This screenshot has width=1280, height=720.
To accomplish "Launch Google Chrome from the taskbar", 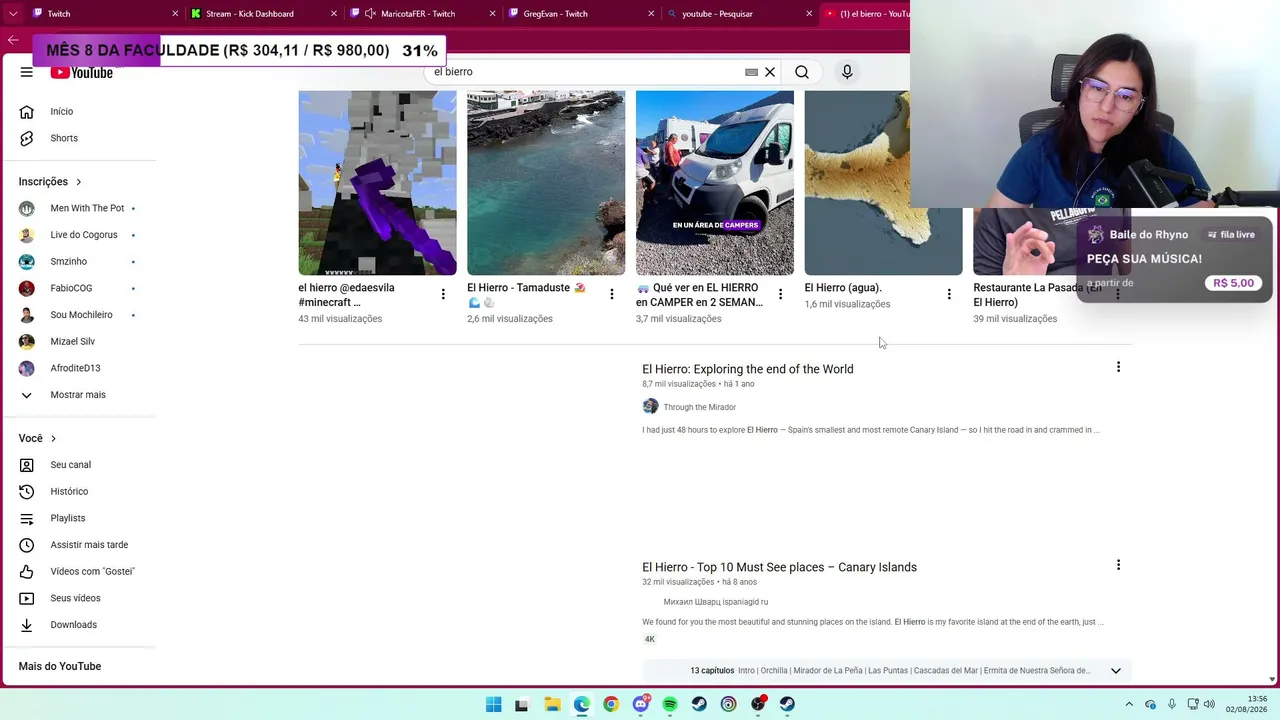I will (x=611, y=704).
